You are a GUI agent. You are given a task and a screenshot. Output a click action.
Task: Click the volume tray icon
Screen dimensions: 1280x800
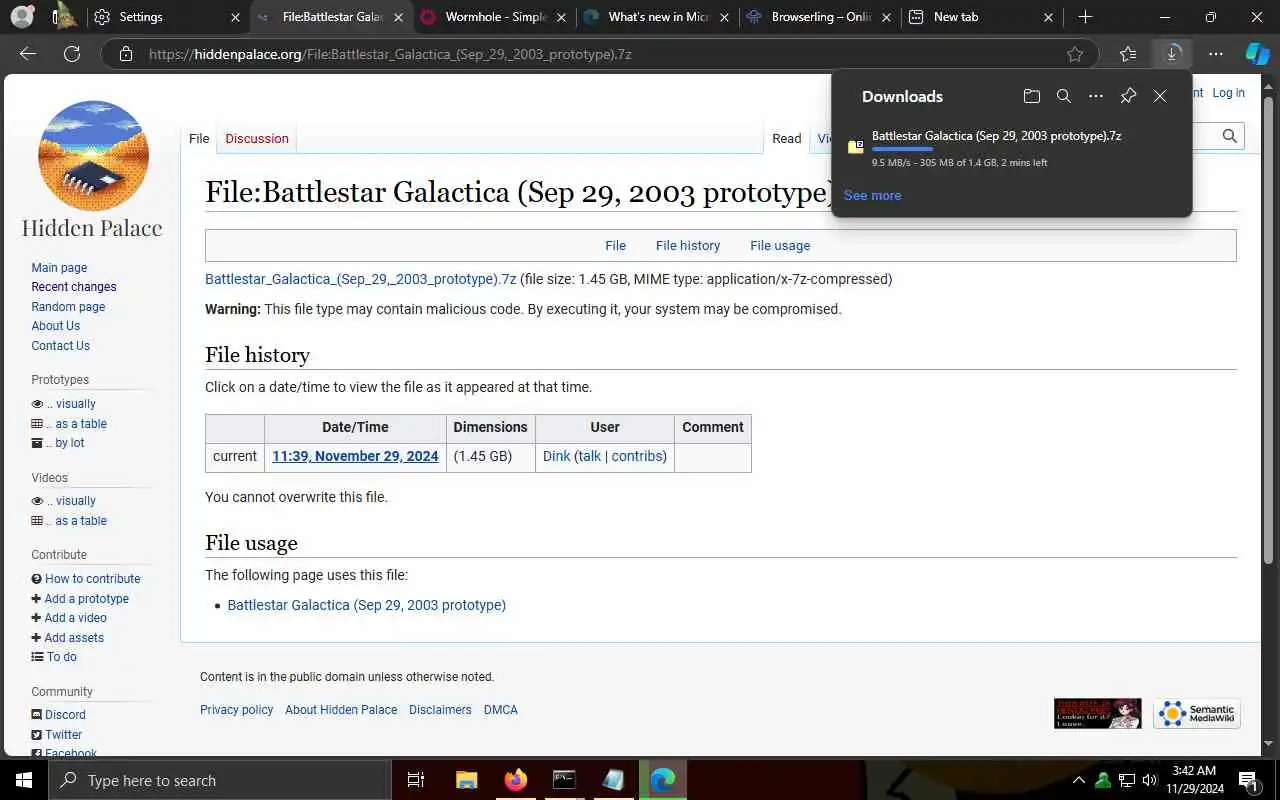tap(1149, 780)
